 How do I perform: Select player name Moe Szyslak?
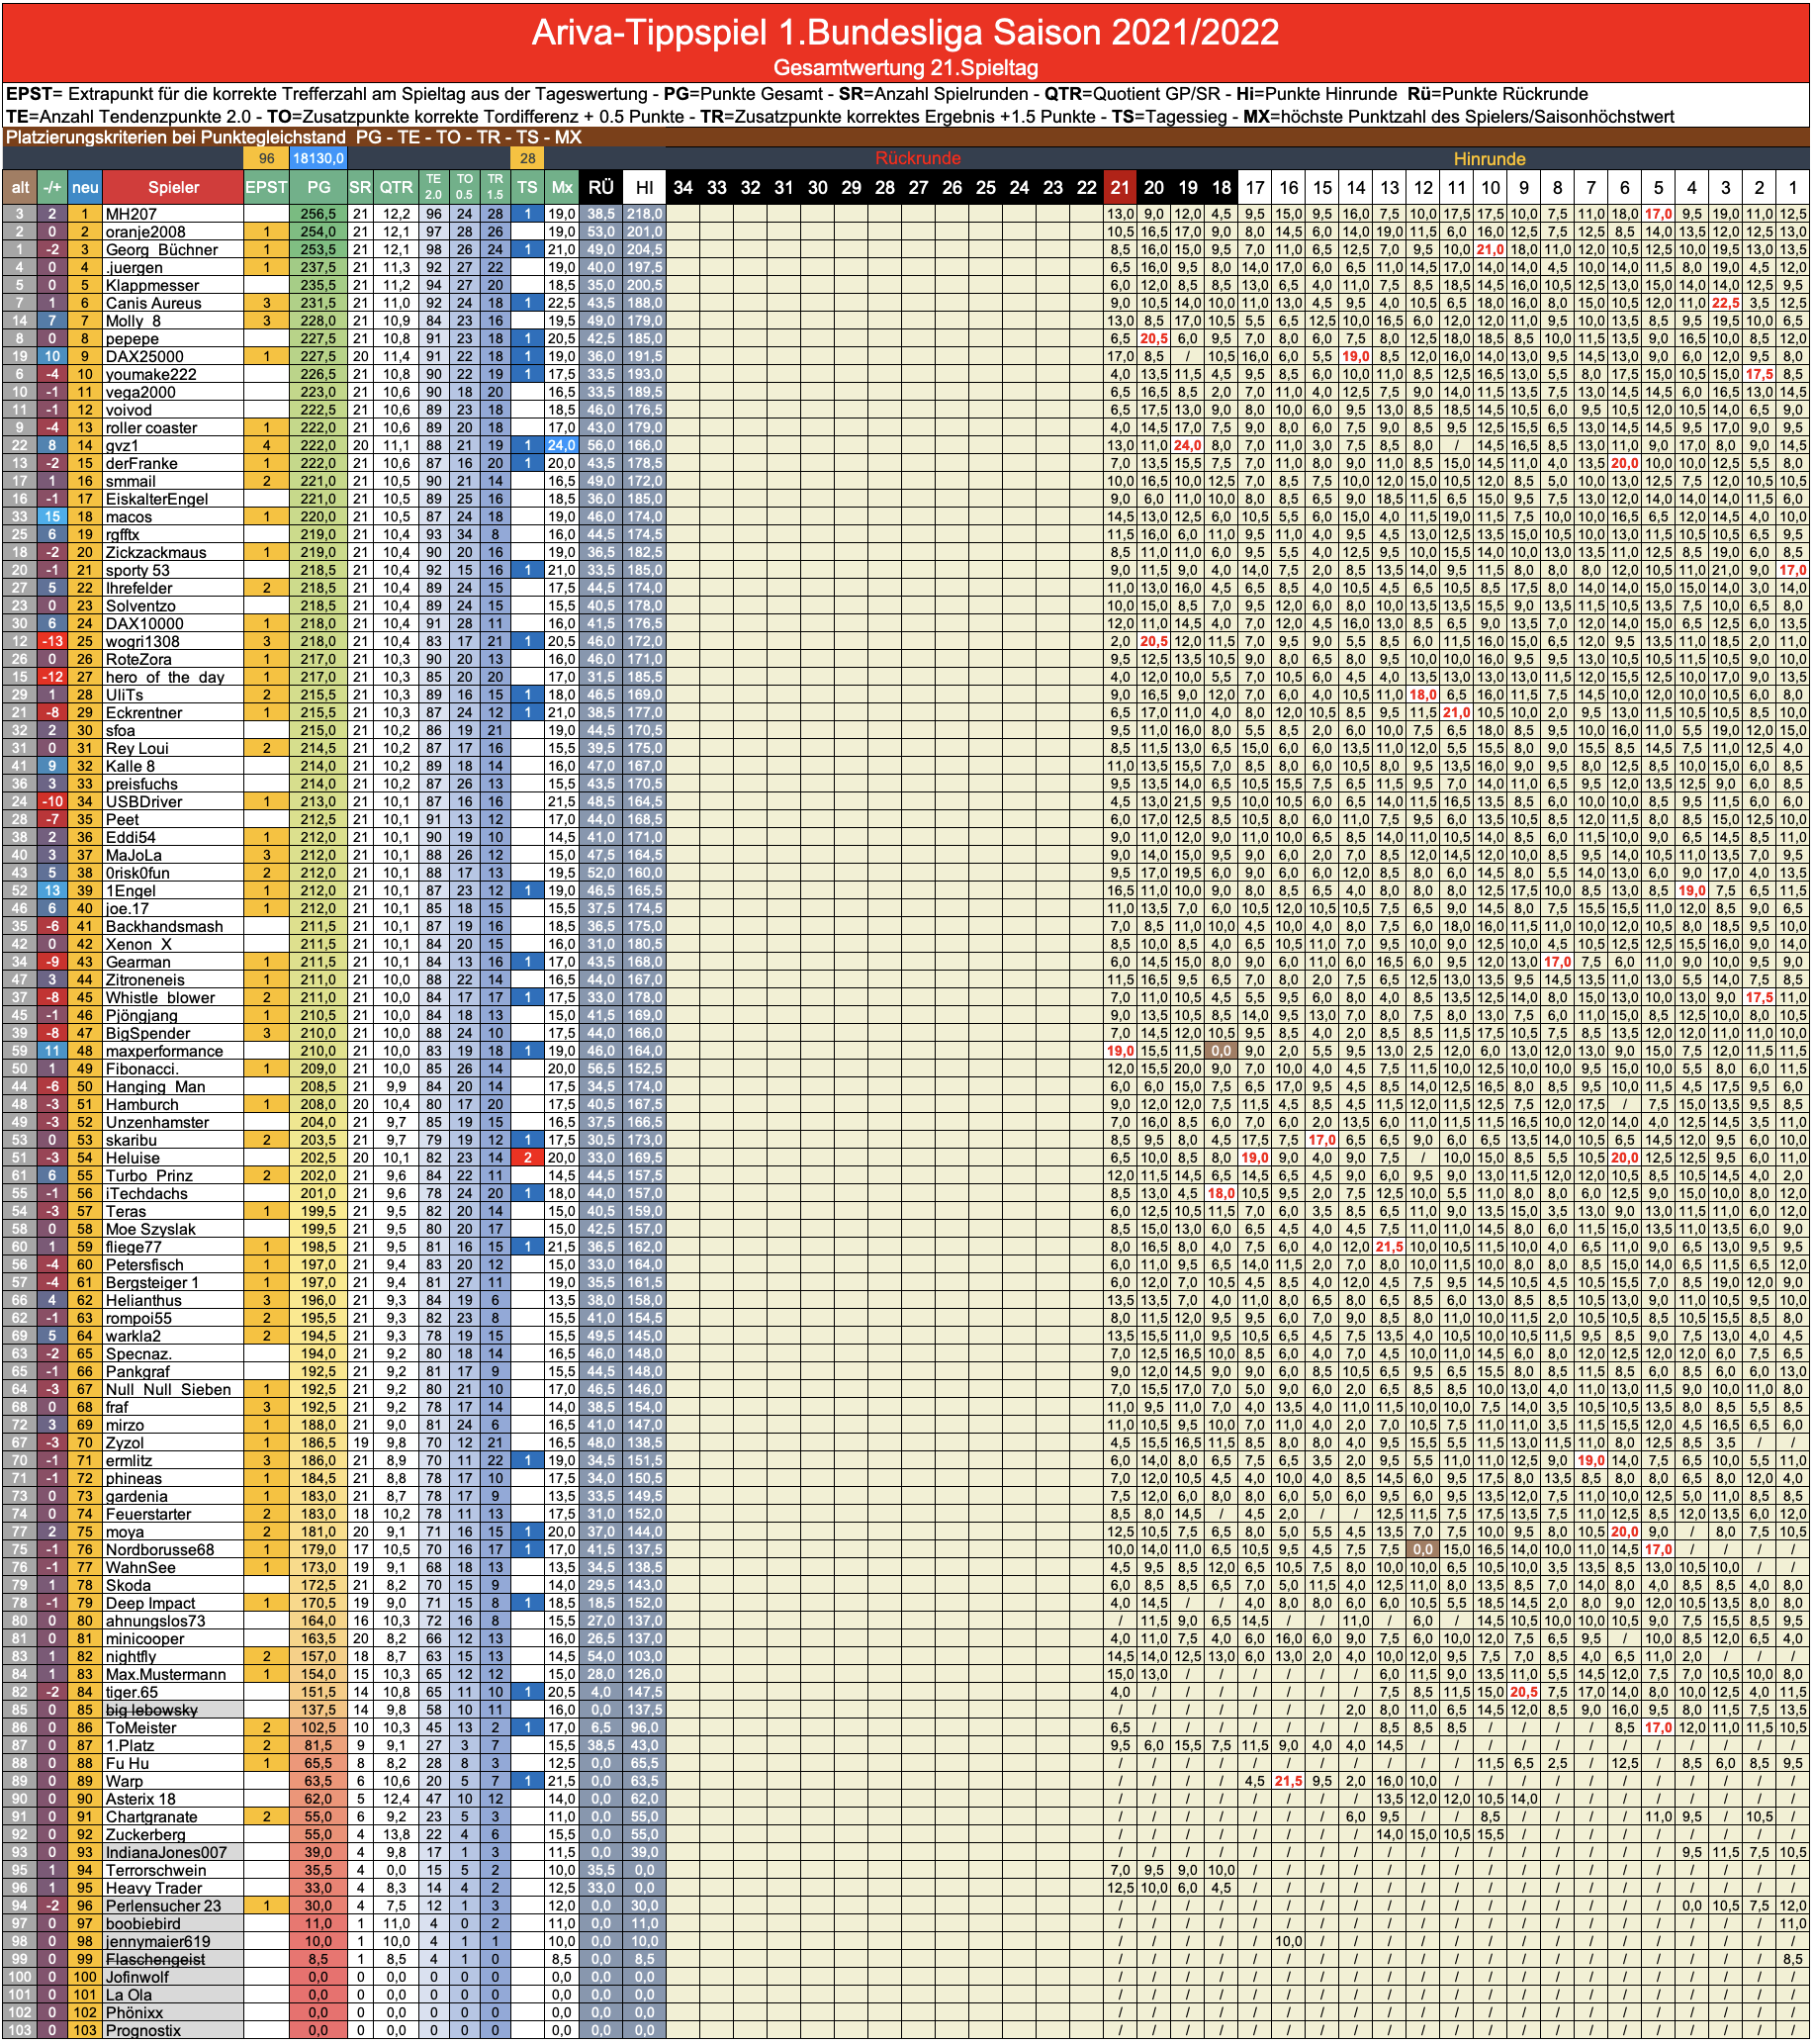coord(150,1229)
